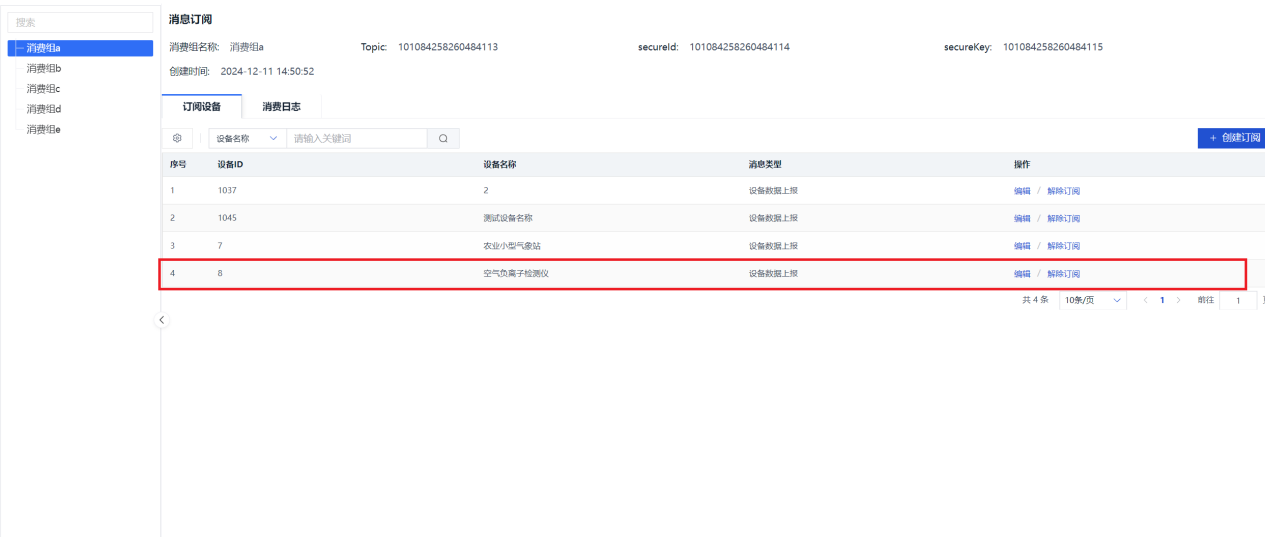Click the 请输入关键词 keyword input field
This screenshot has width=1265, height=537.
coord(356,139)
